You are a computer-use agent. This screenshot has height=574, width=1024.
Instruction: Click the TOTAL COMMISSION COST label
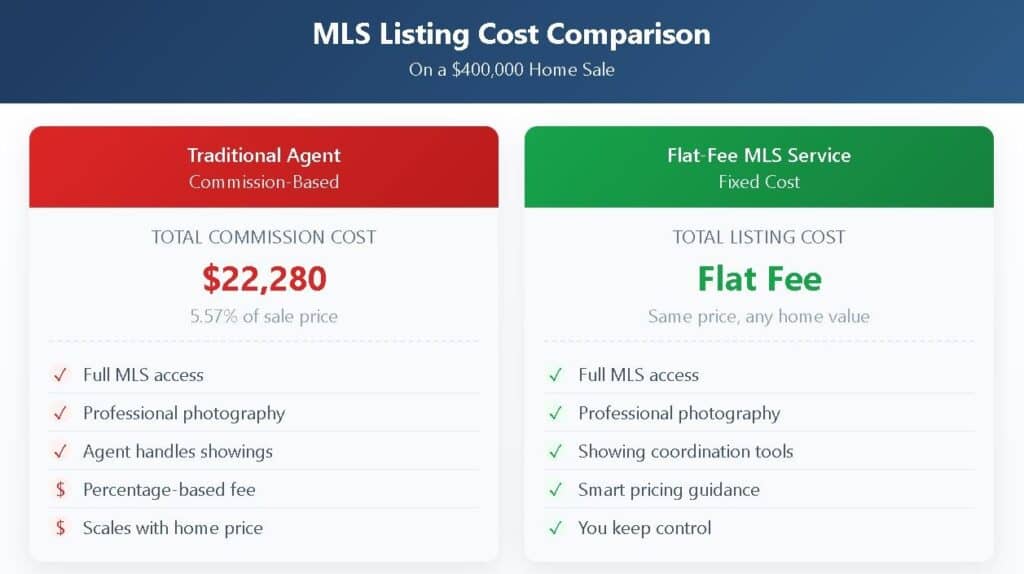[264, 237]
